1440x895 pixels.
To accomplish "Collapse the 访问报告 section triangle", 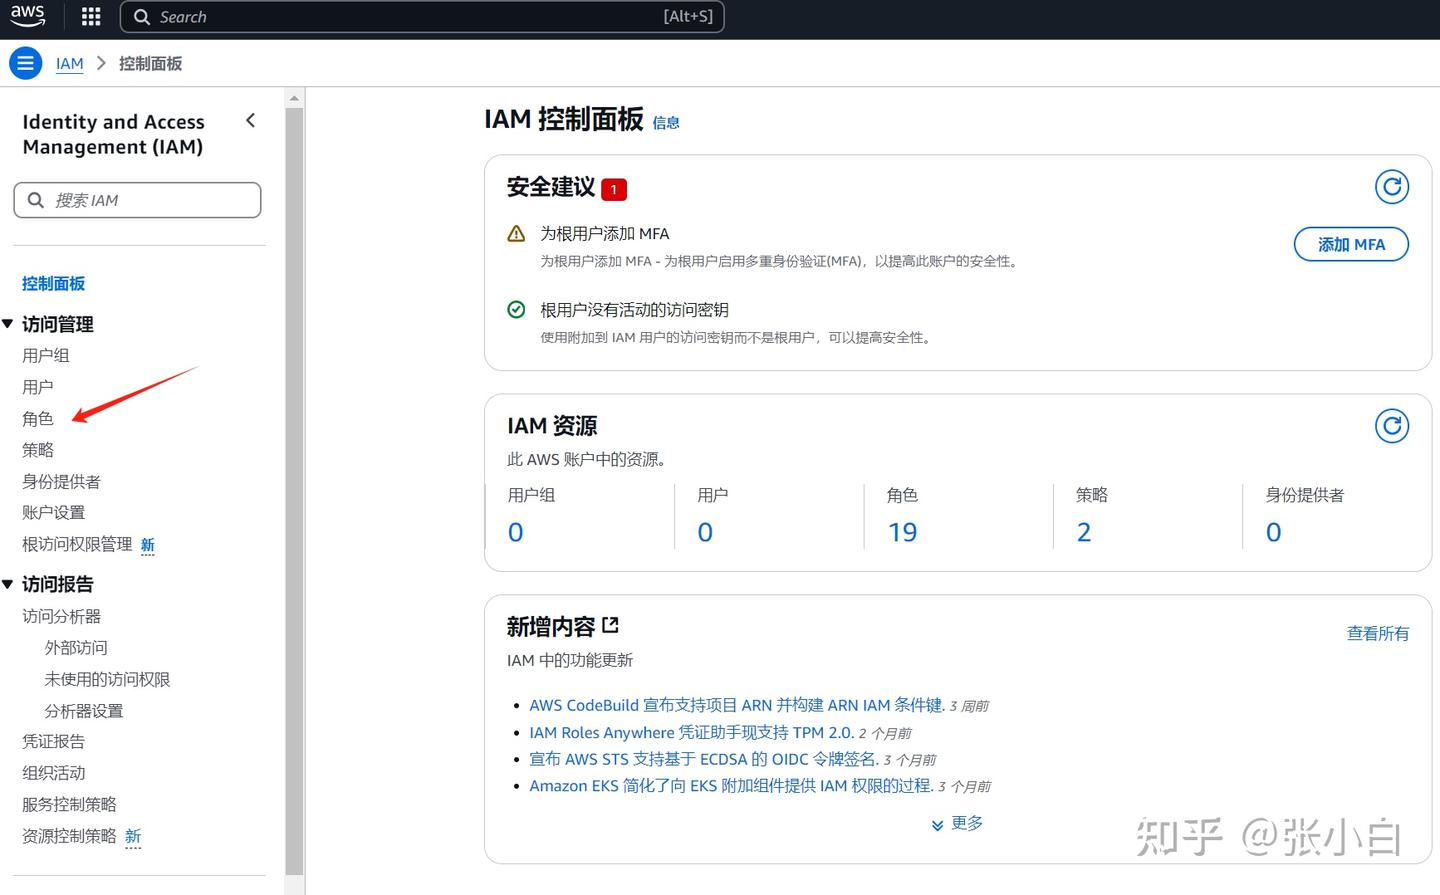I will click(8, 584).
